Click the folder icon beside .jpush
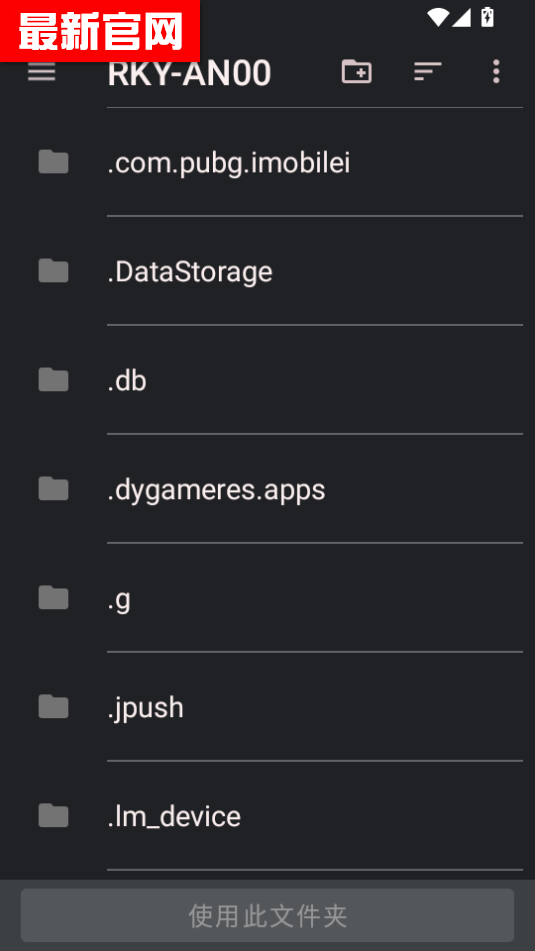Screen dimensions: 535x951 [53, 706]
